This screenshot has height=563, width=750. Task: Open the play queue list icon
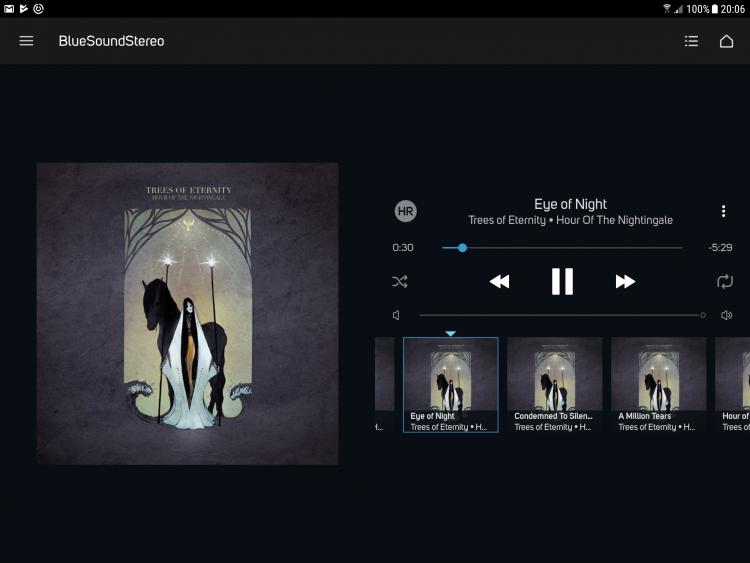pyautogui.click(x=691, y=41)
